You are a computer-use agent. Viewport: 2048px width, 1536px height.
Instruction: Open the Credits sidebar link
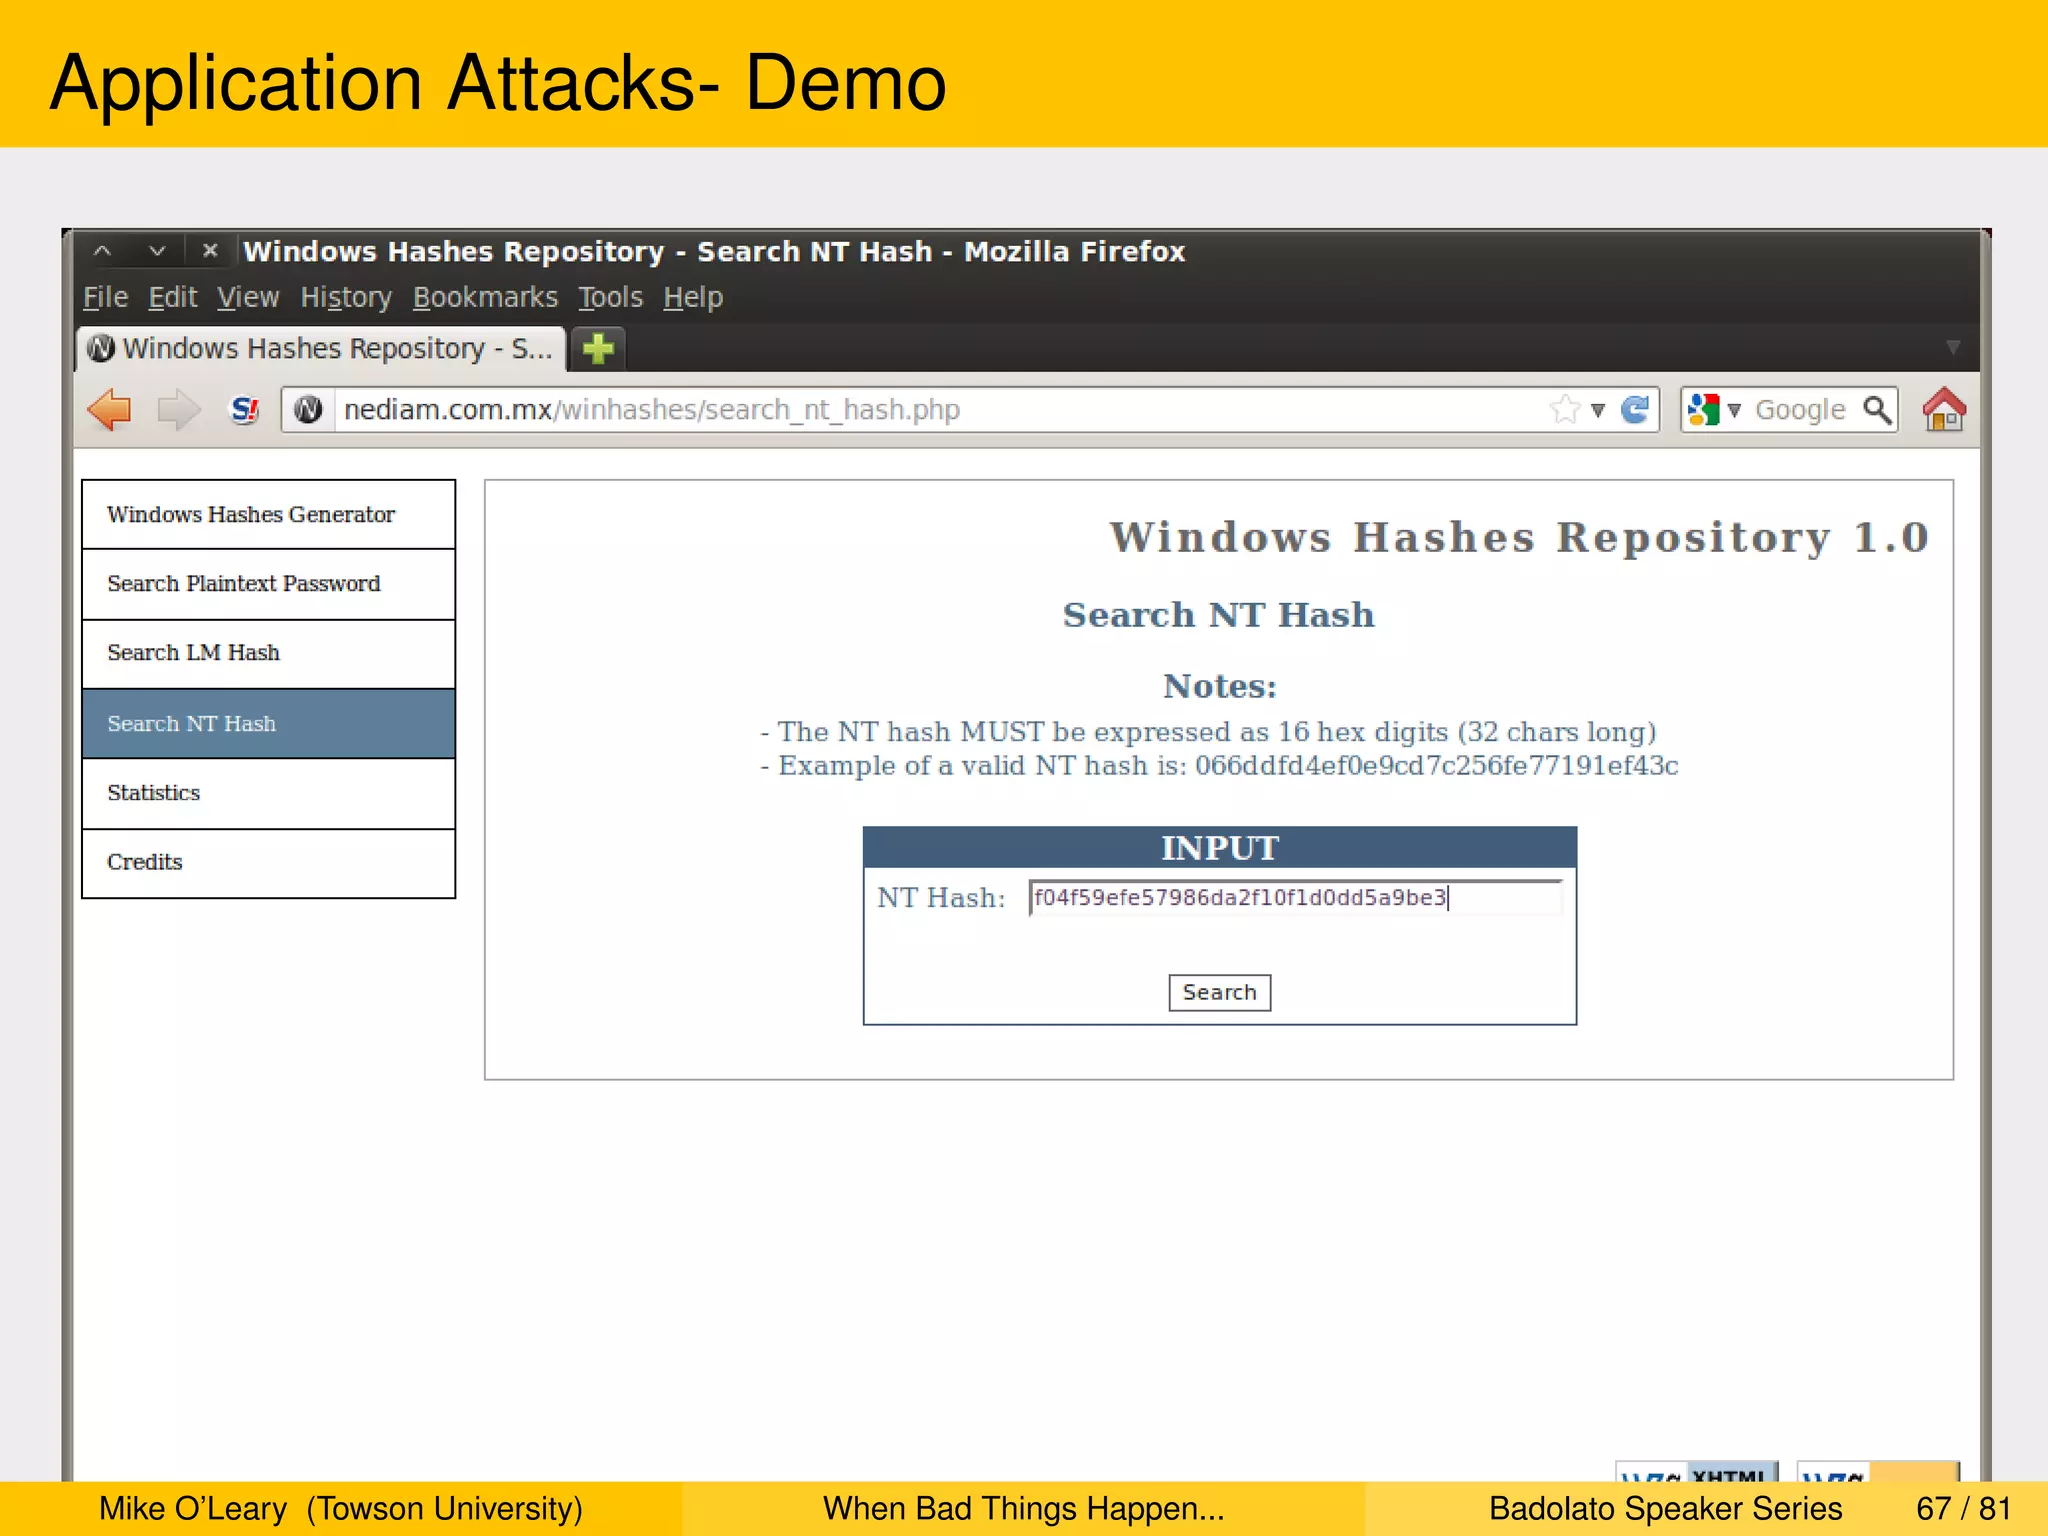tap(268, 863)
